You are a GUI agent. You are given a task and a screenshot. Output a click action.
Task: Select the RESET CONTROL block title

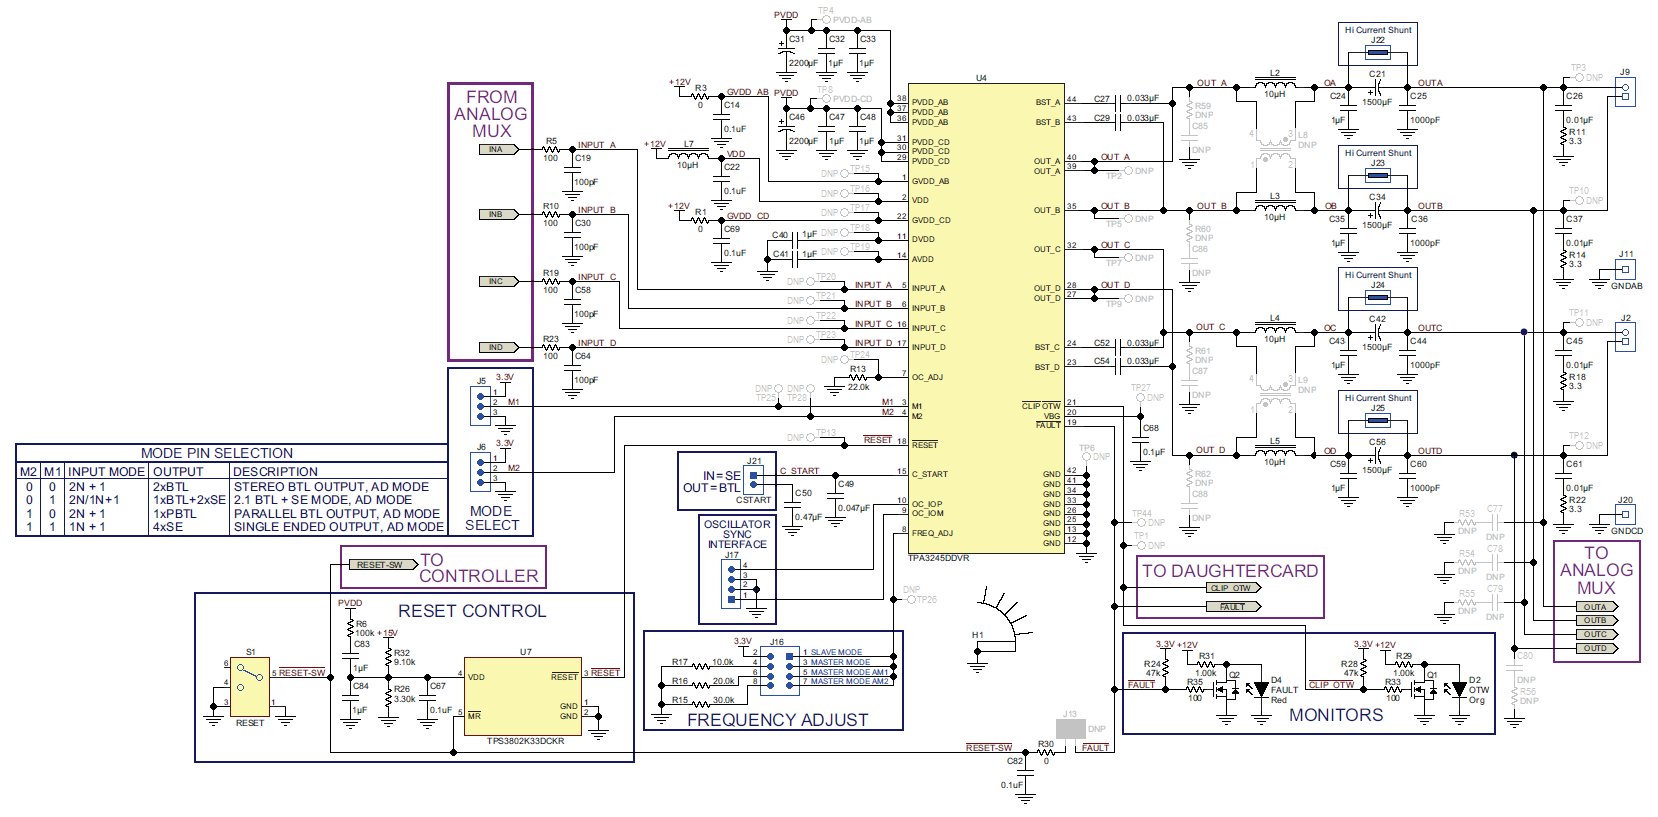(472, 611)
